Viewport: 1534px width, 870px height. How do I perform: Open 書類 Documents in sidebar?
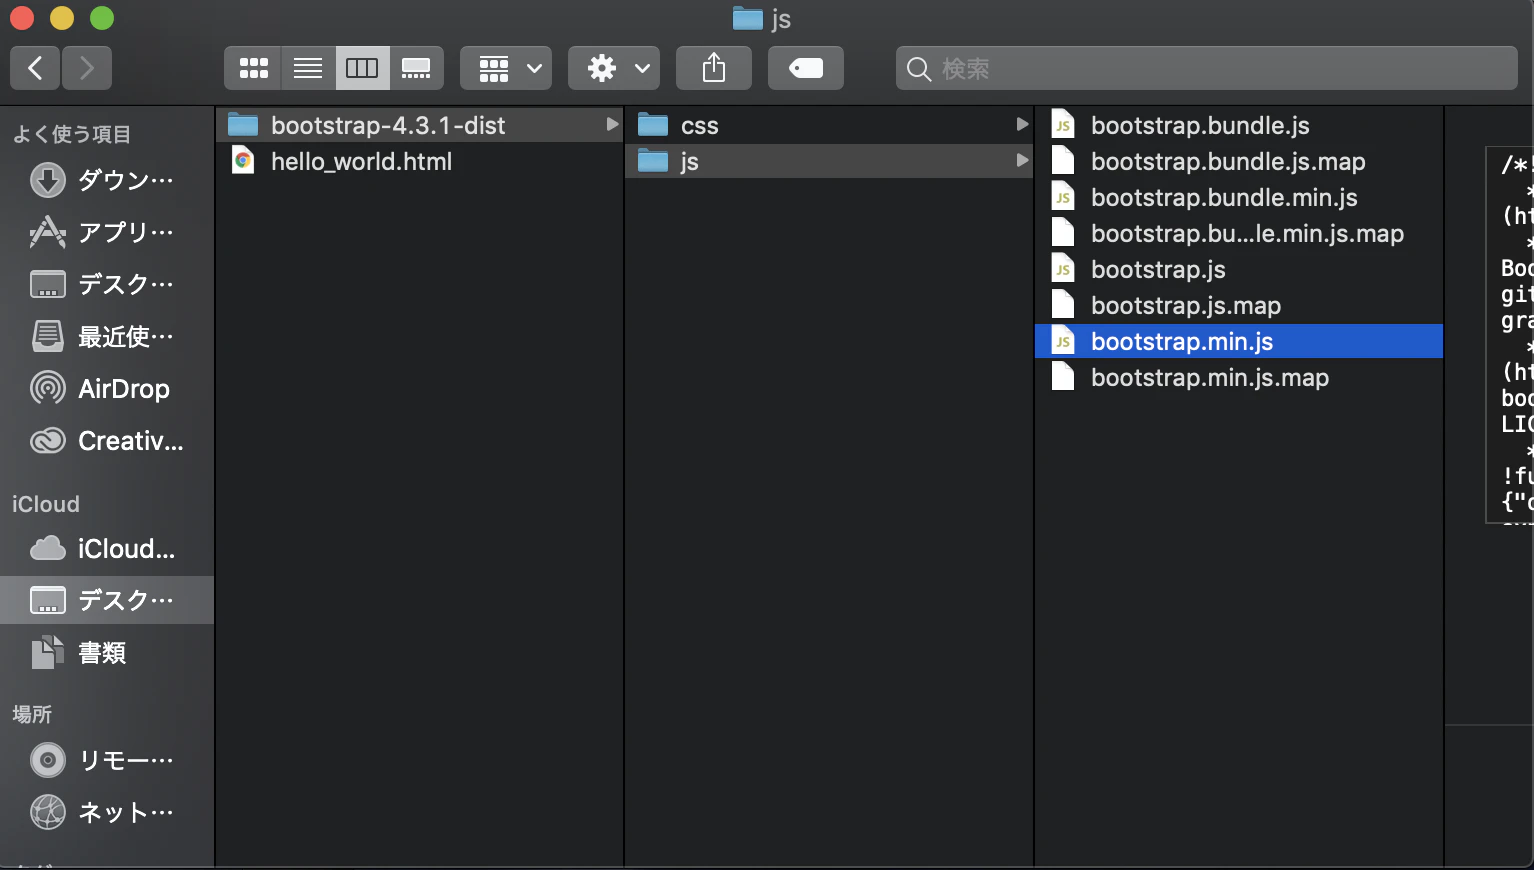pyautogui.click(x=107, y=652)
